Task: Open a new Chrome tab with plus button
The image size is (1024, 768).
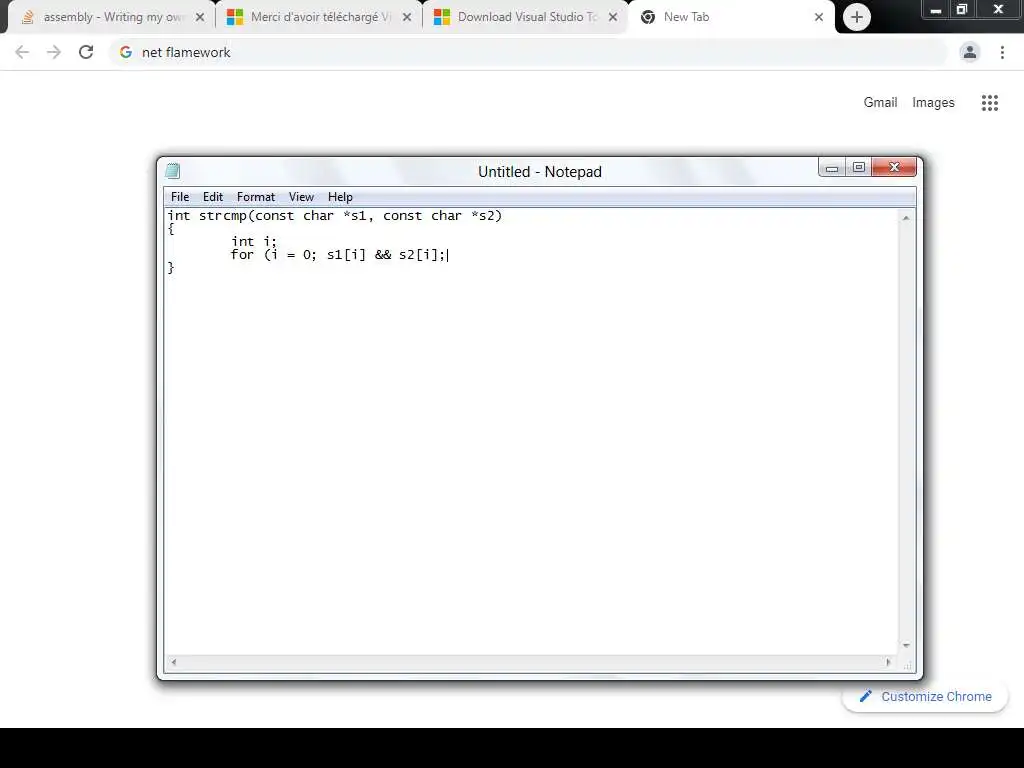Action: 857,18
